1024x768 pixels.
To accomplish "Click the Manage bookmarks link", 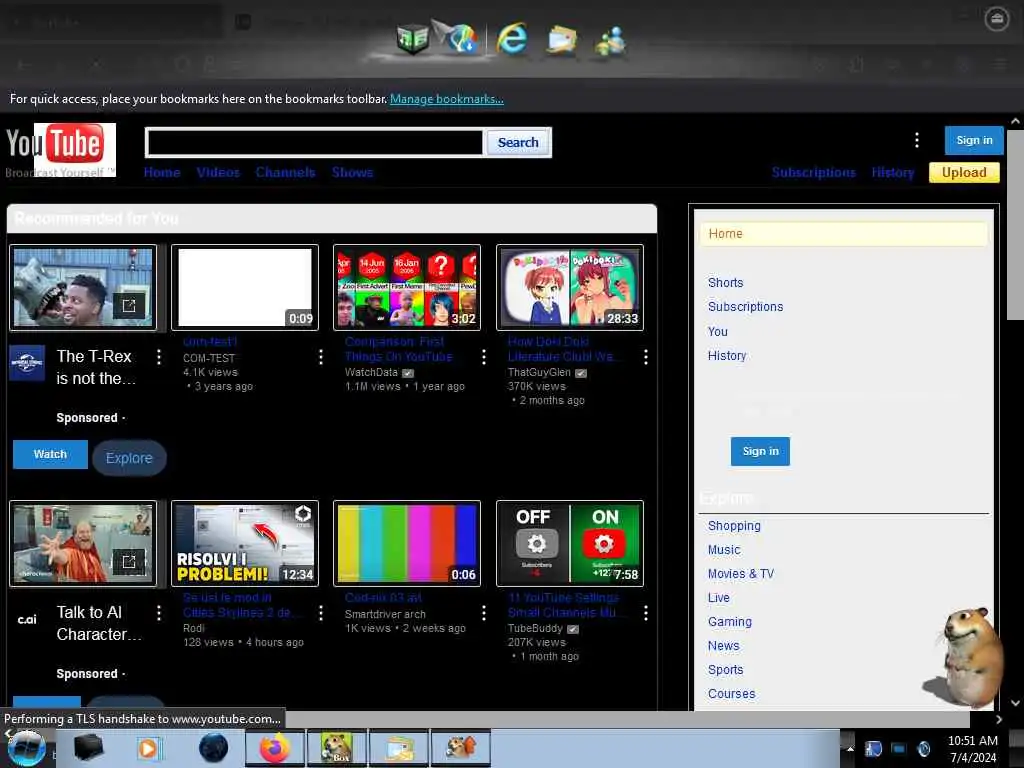I will tap(447, 99).
